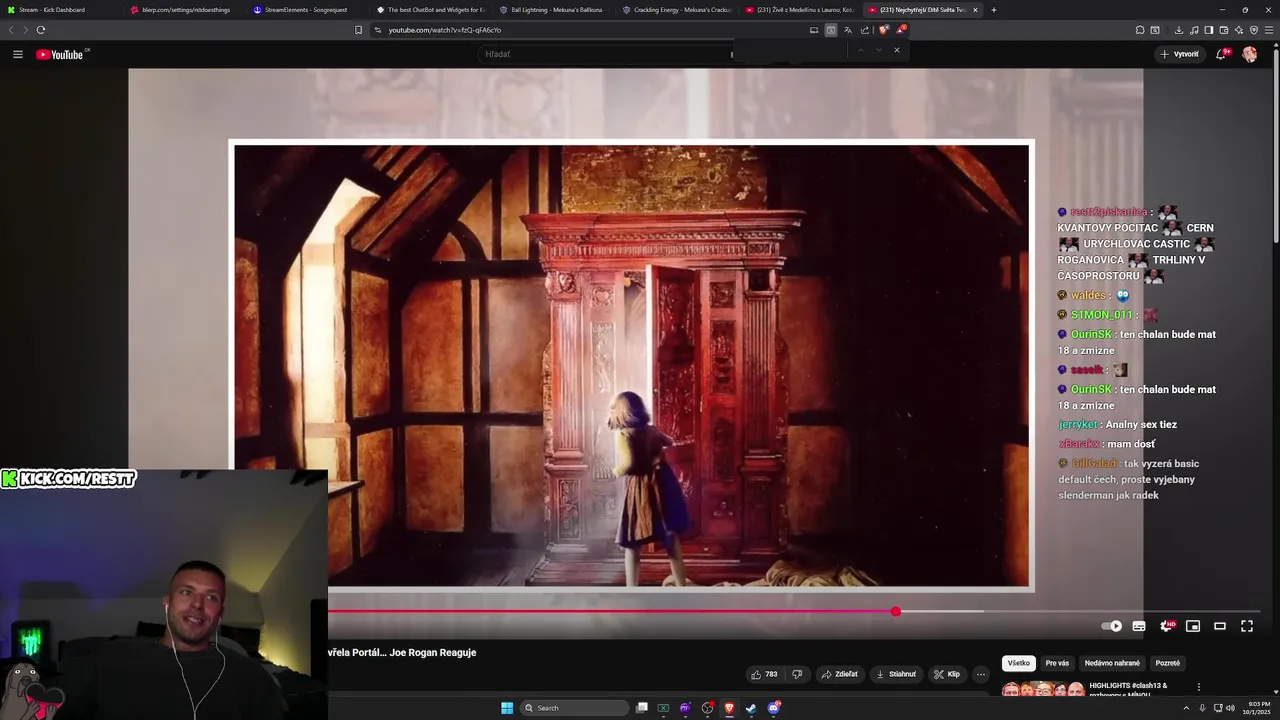Open the Leo AI sparkle icon
This screenshot has width=1280, height=720.
tap(1239, 30)
